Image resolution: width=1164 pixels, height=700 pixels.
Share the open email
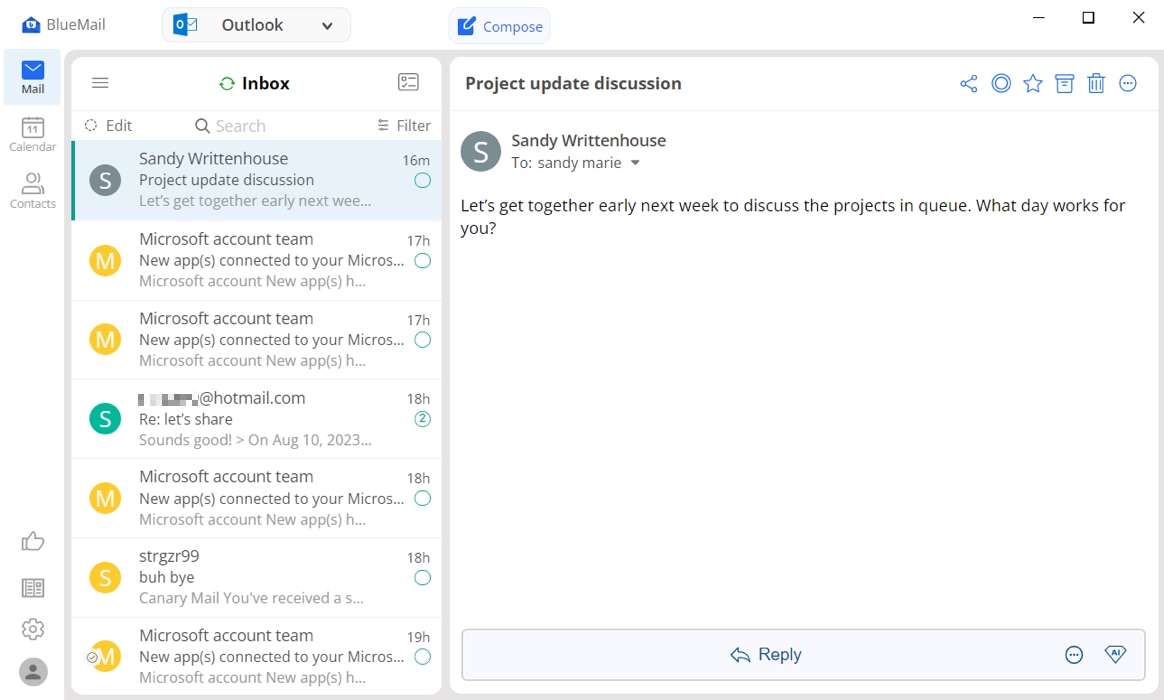[968, 84]
